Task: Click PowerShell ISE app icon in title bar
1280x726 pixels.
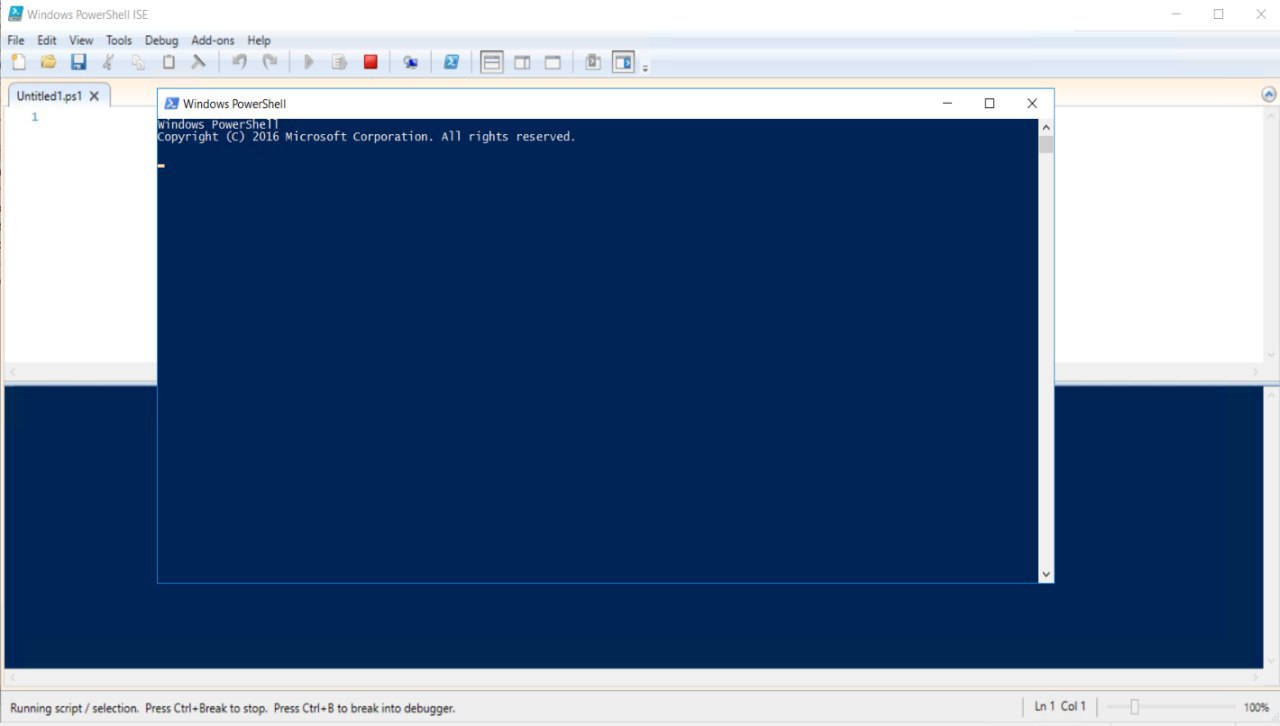Action: tap(15, 14)
